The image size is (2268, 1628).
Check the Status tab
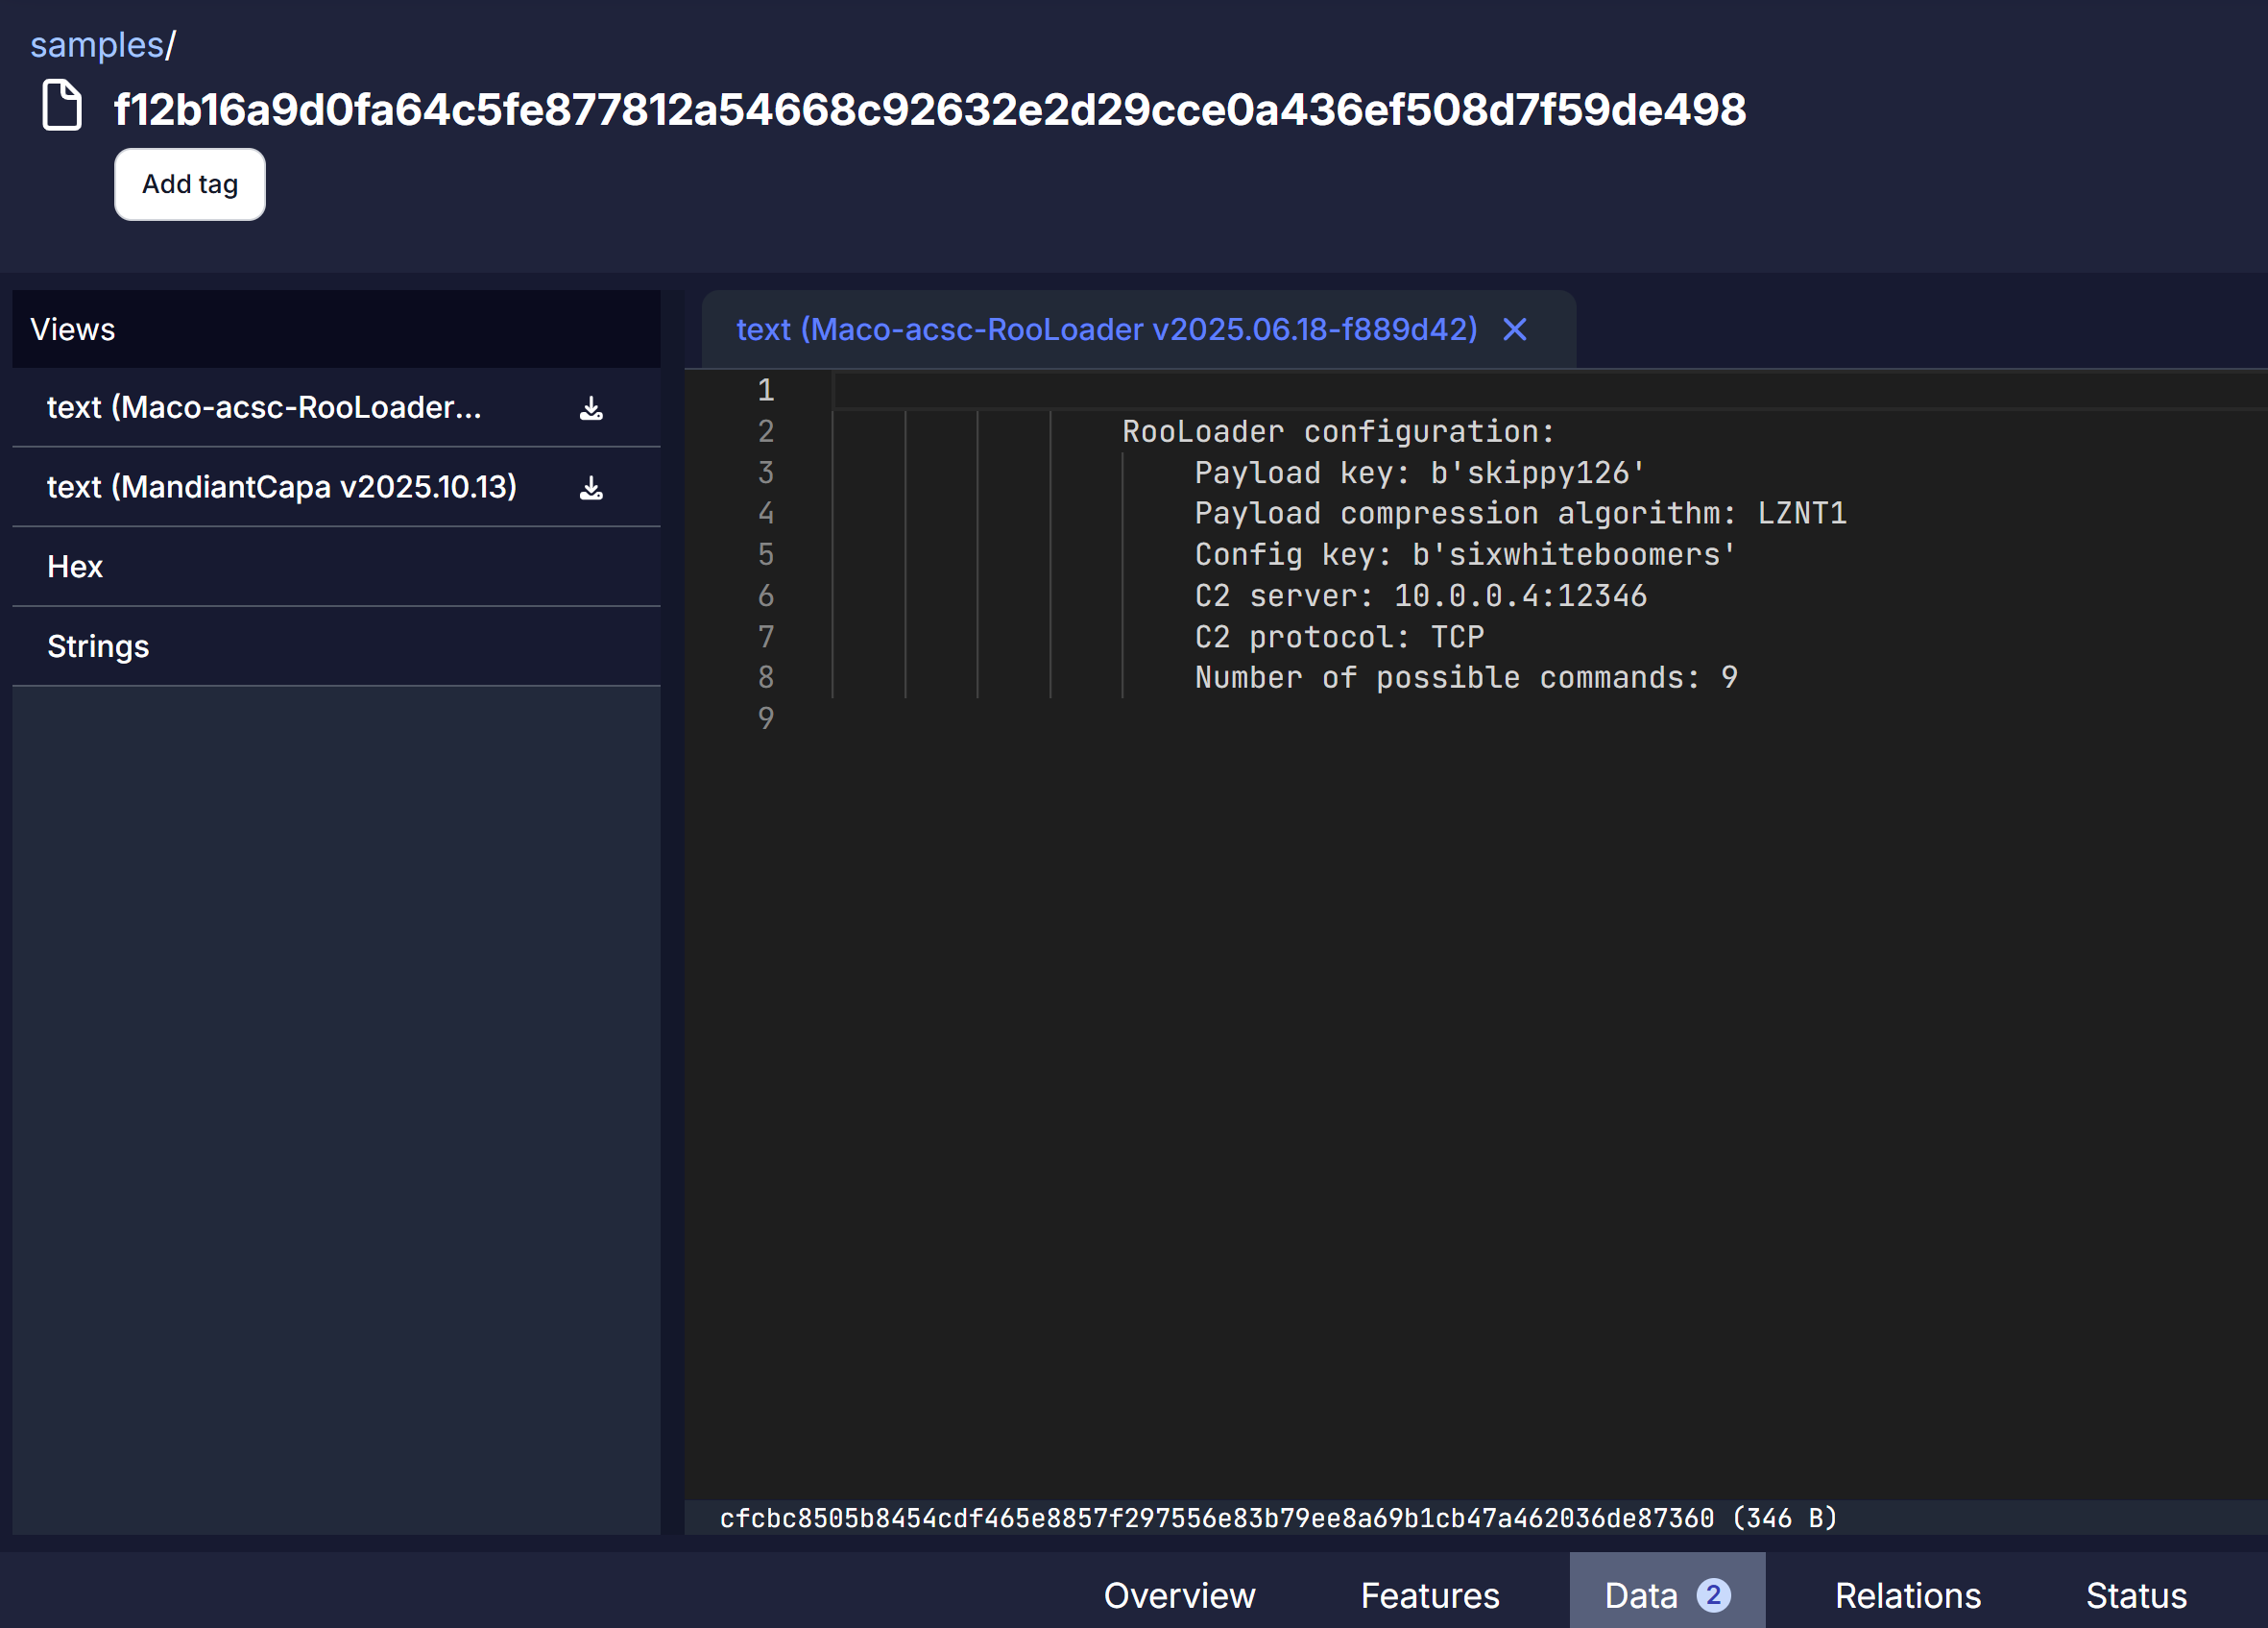(2136, 1595)
